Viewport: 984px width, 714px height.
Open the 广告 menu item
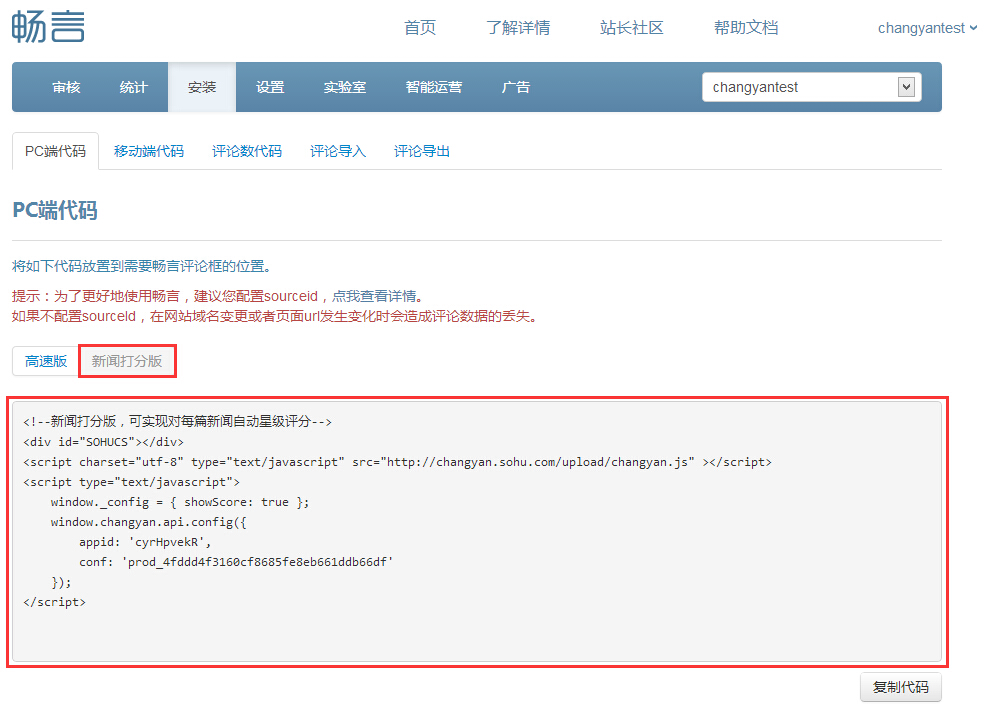(516, 88)
